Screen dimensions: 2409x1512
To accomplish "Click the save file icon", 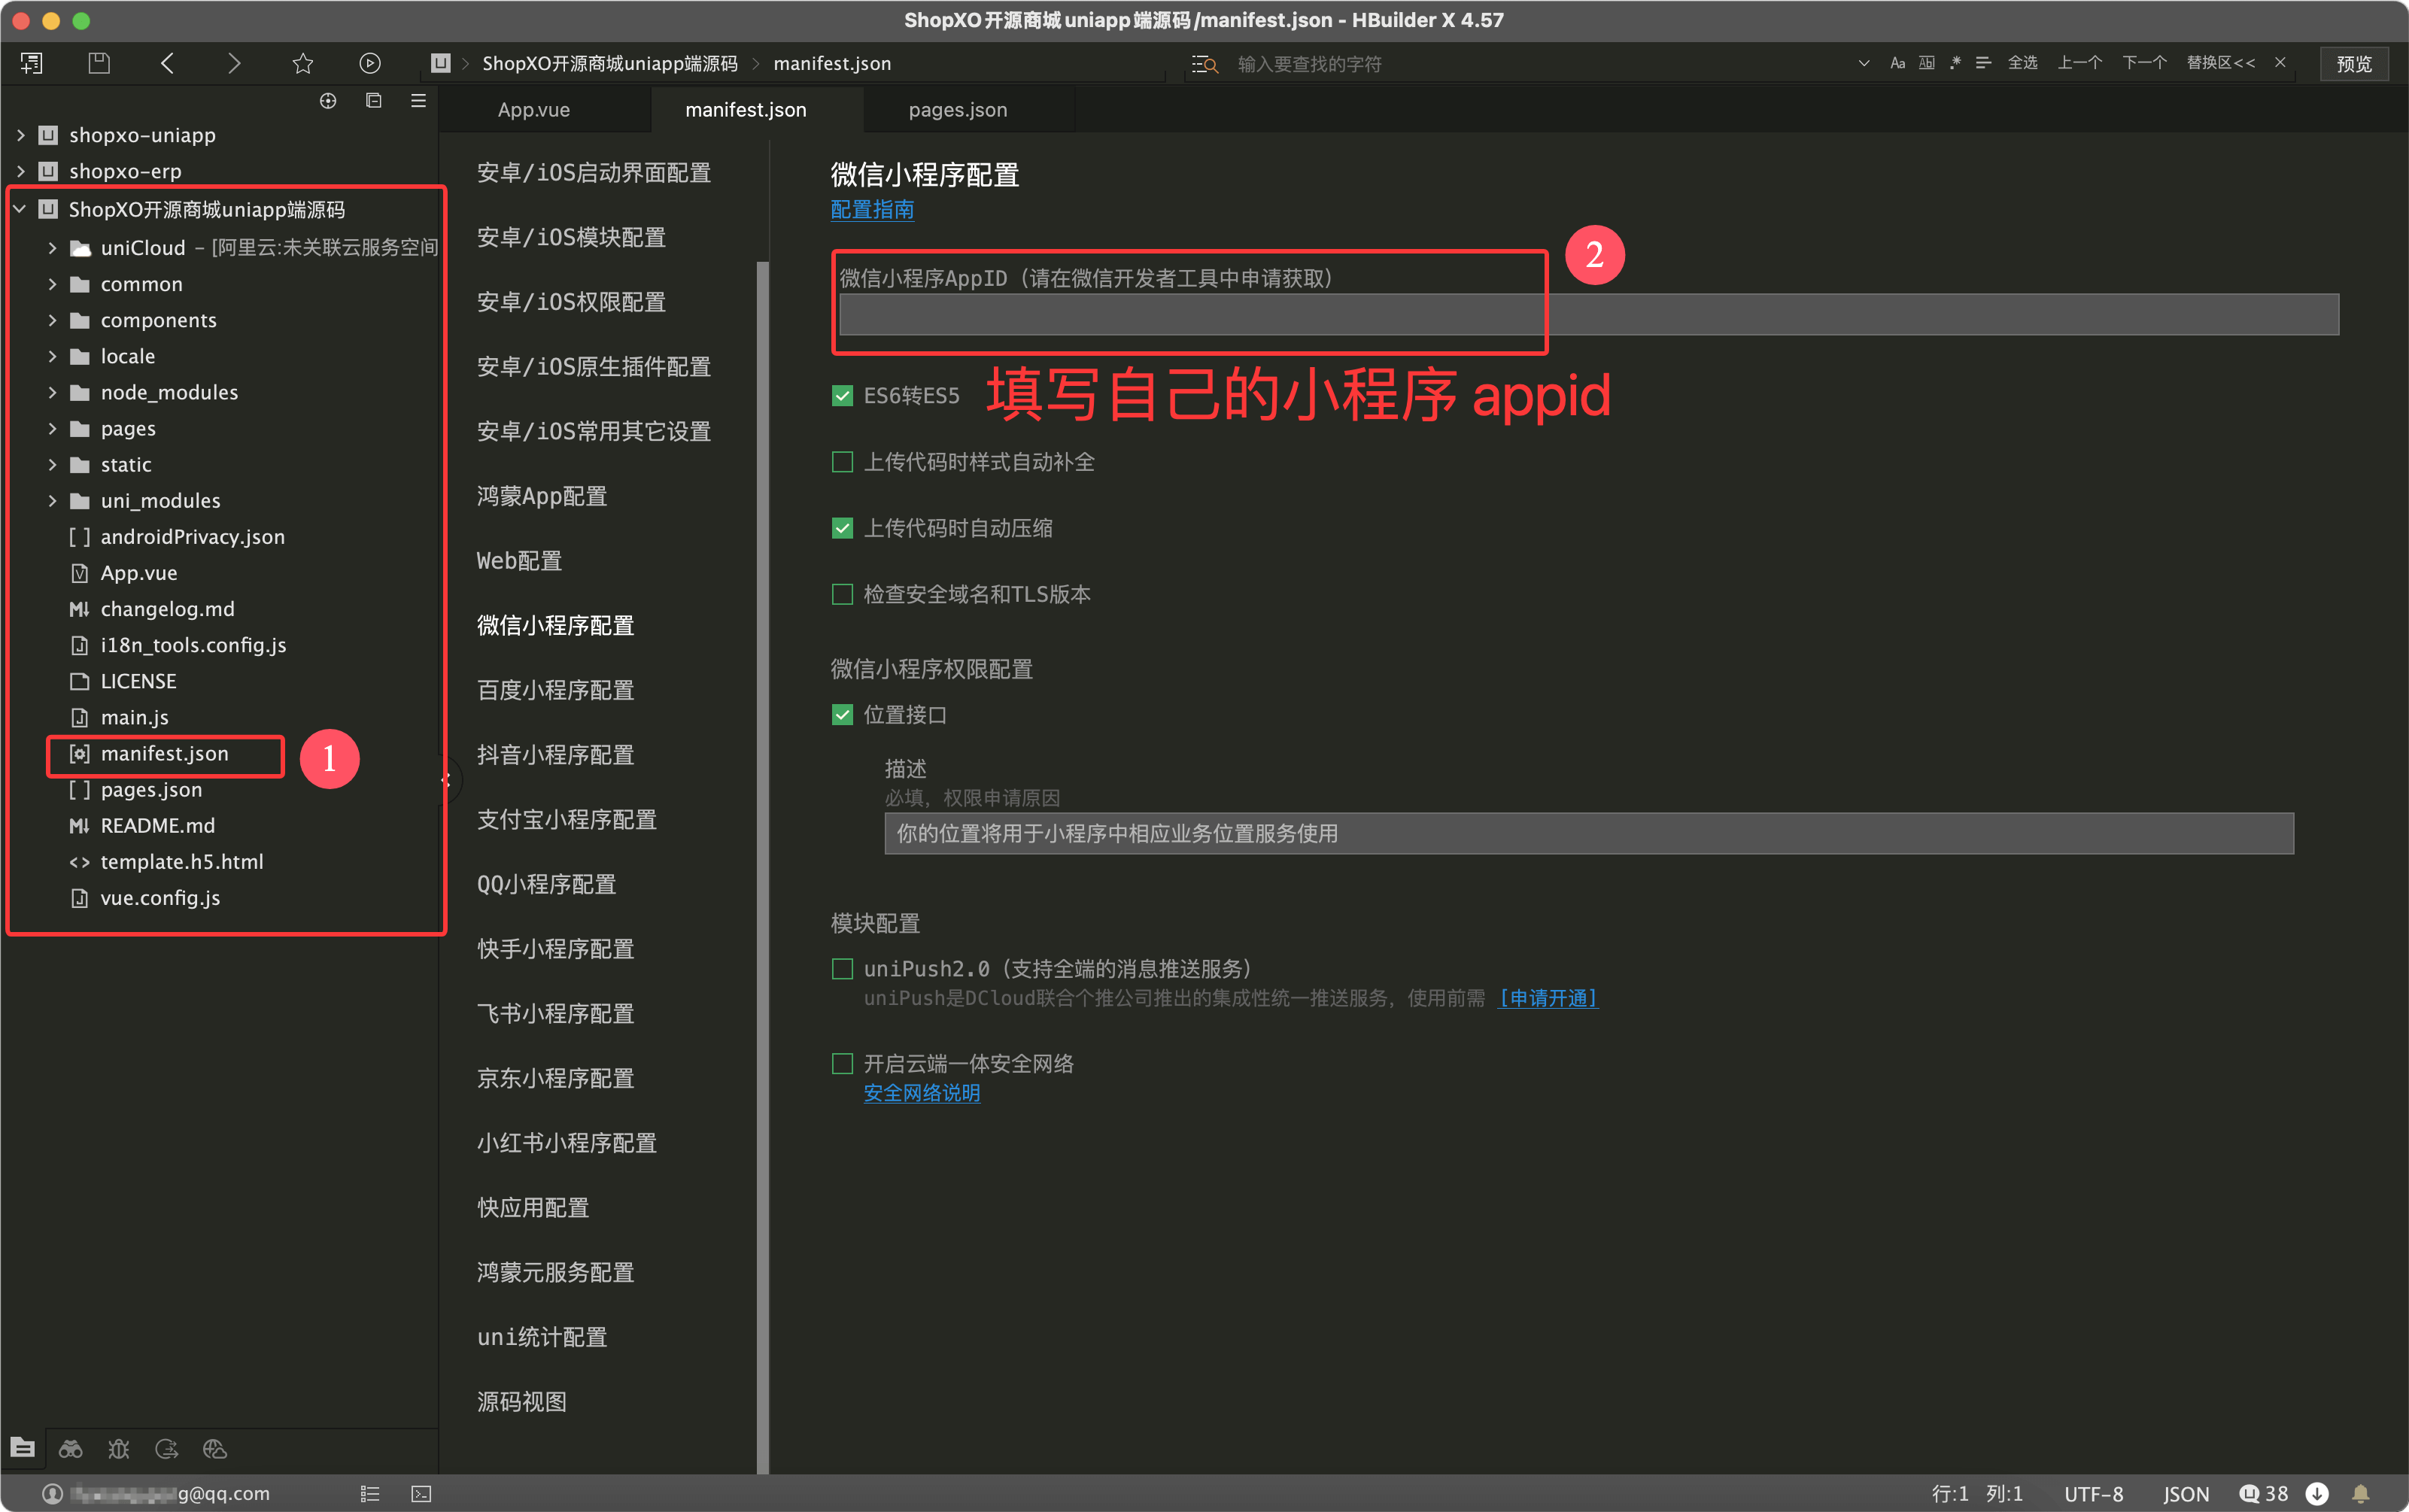I will 99,64.
